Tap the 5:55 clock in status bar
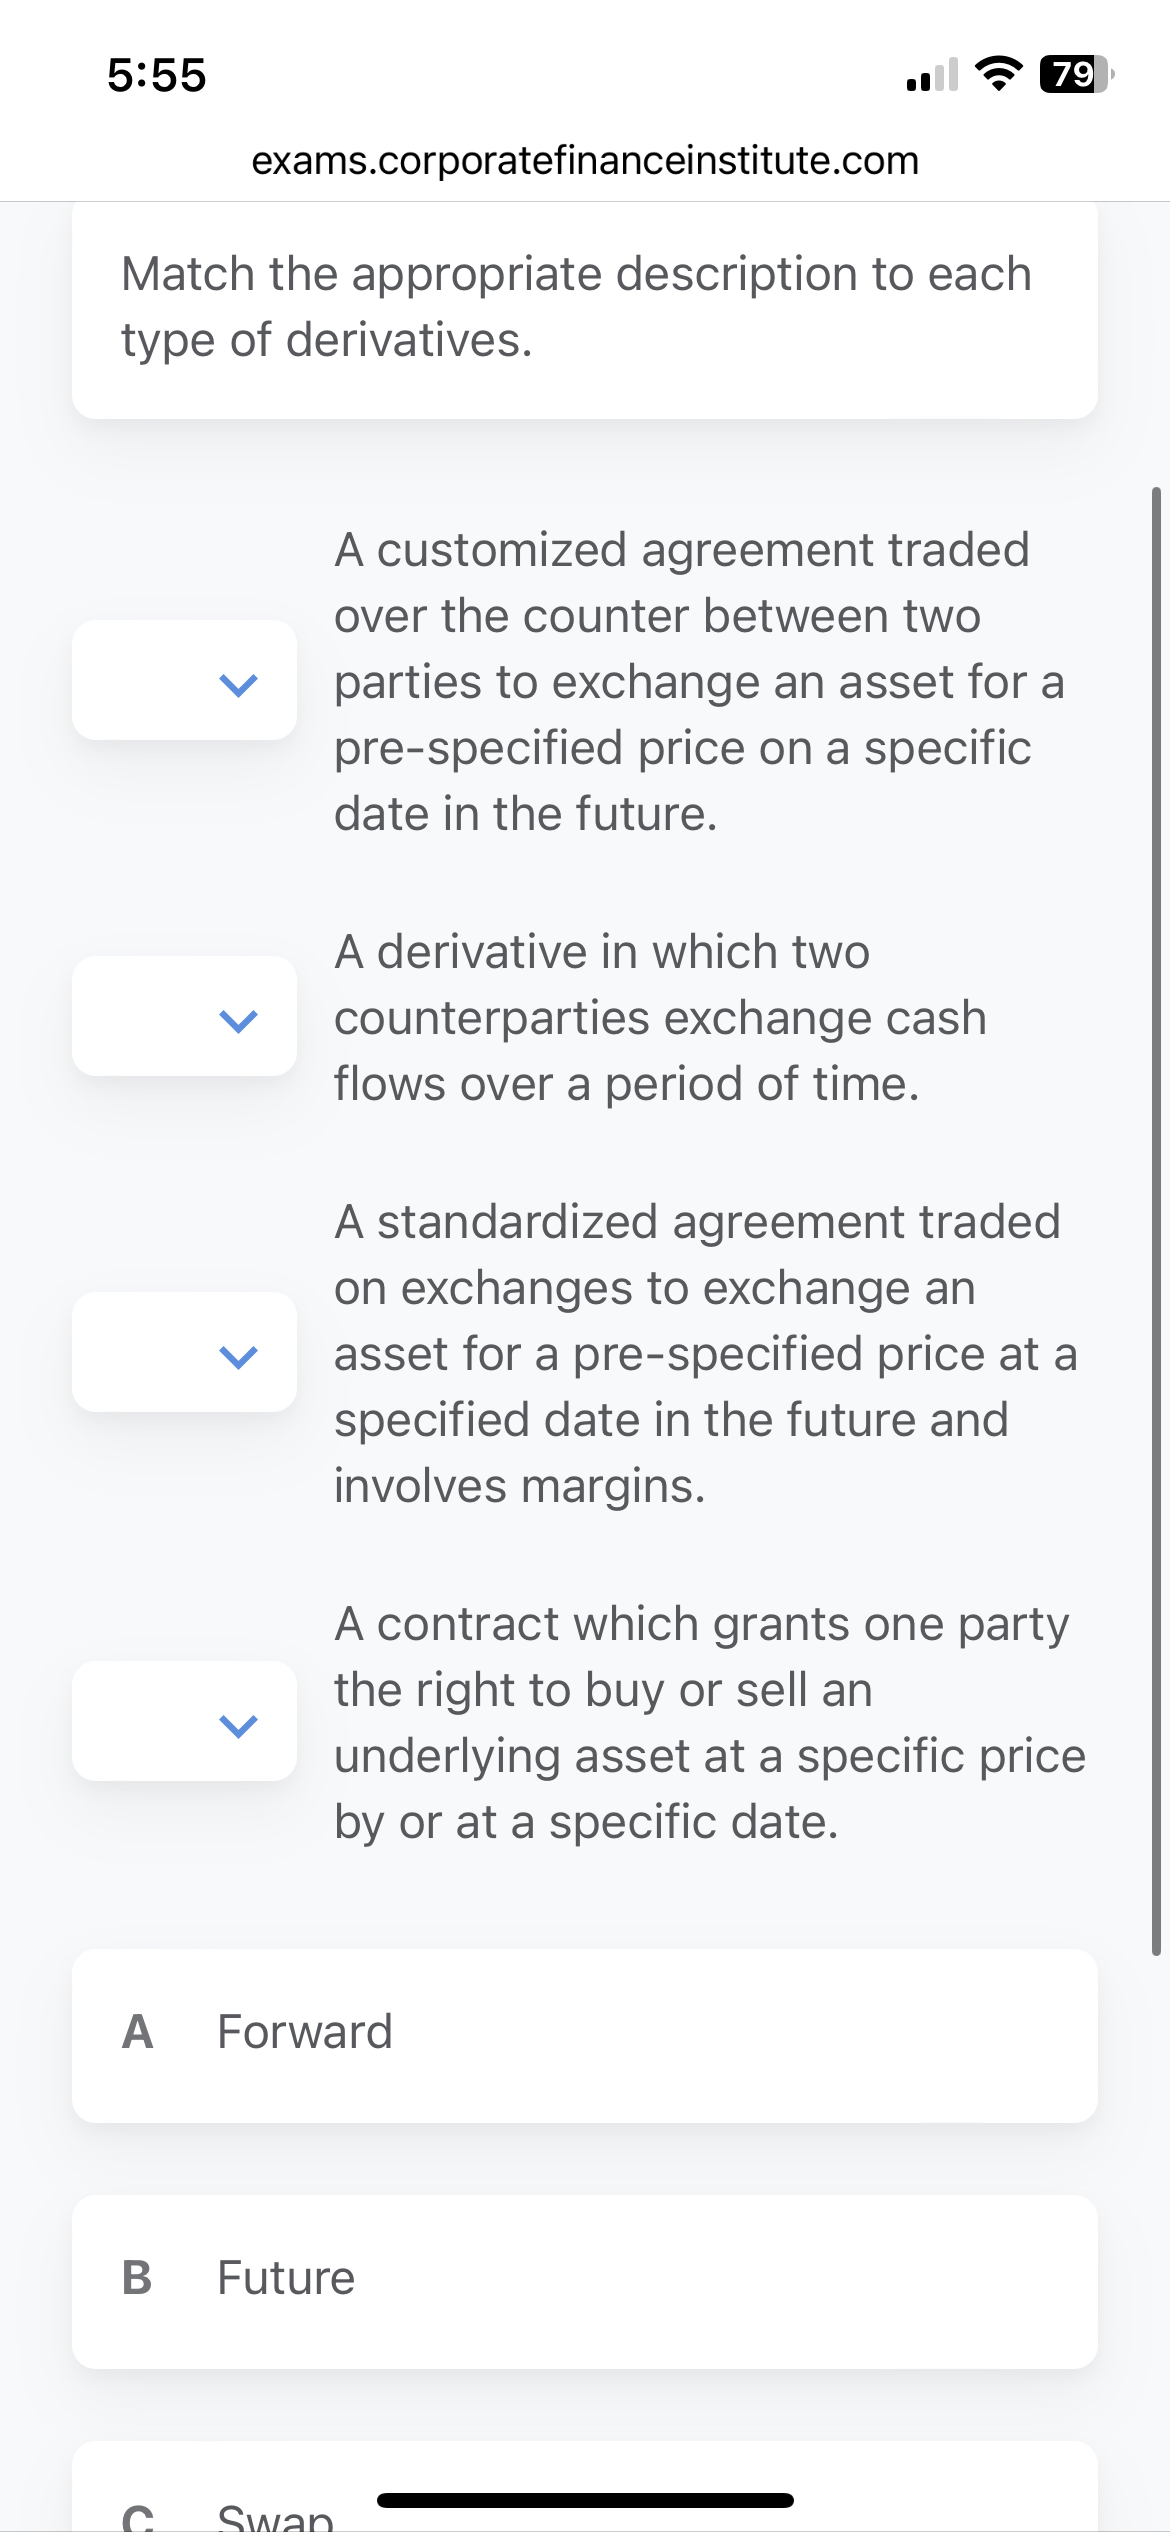Viewport: 1170px width, 2532px height. 157,76
